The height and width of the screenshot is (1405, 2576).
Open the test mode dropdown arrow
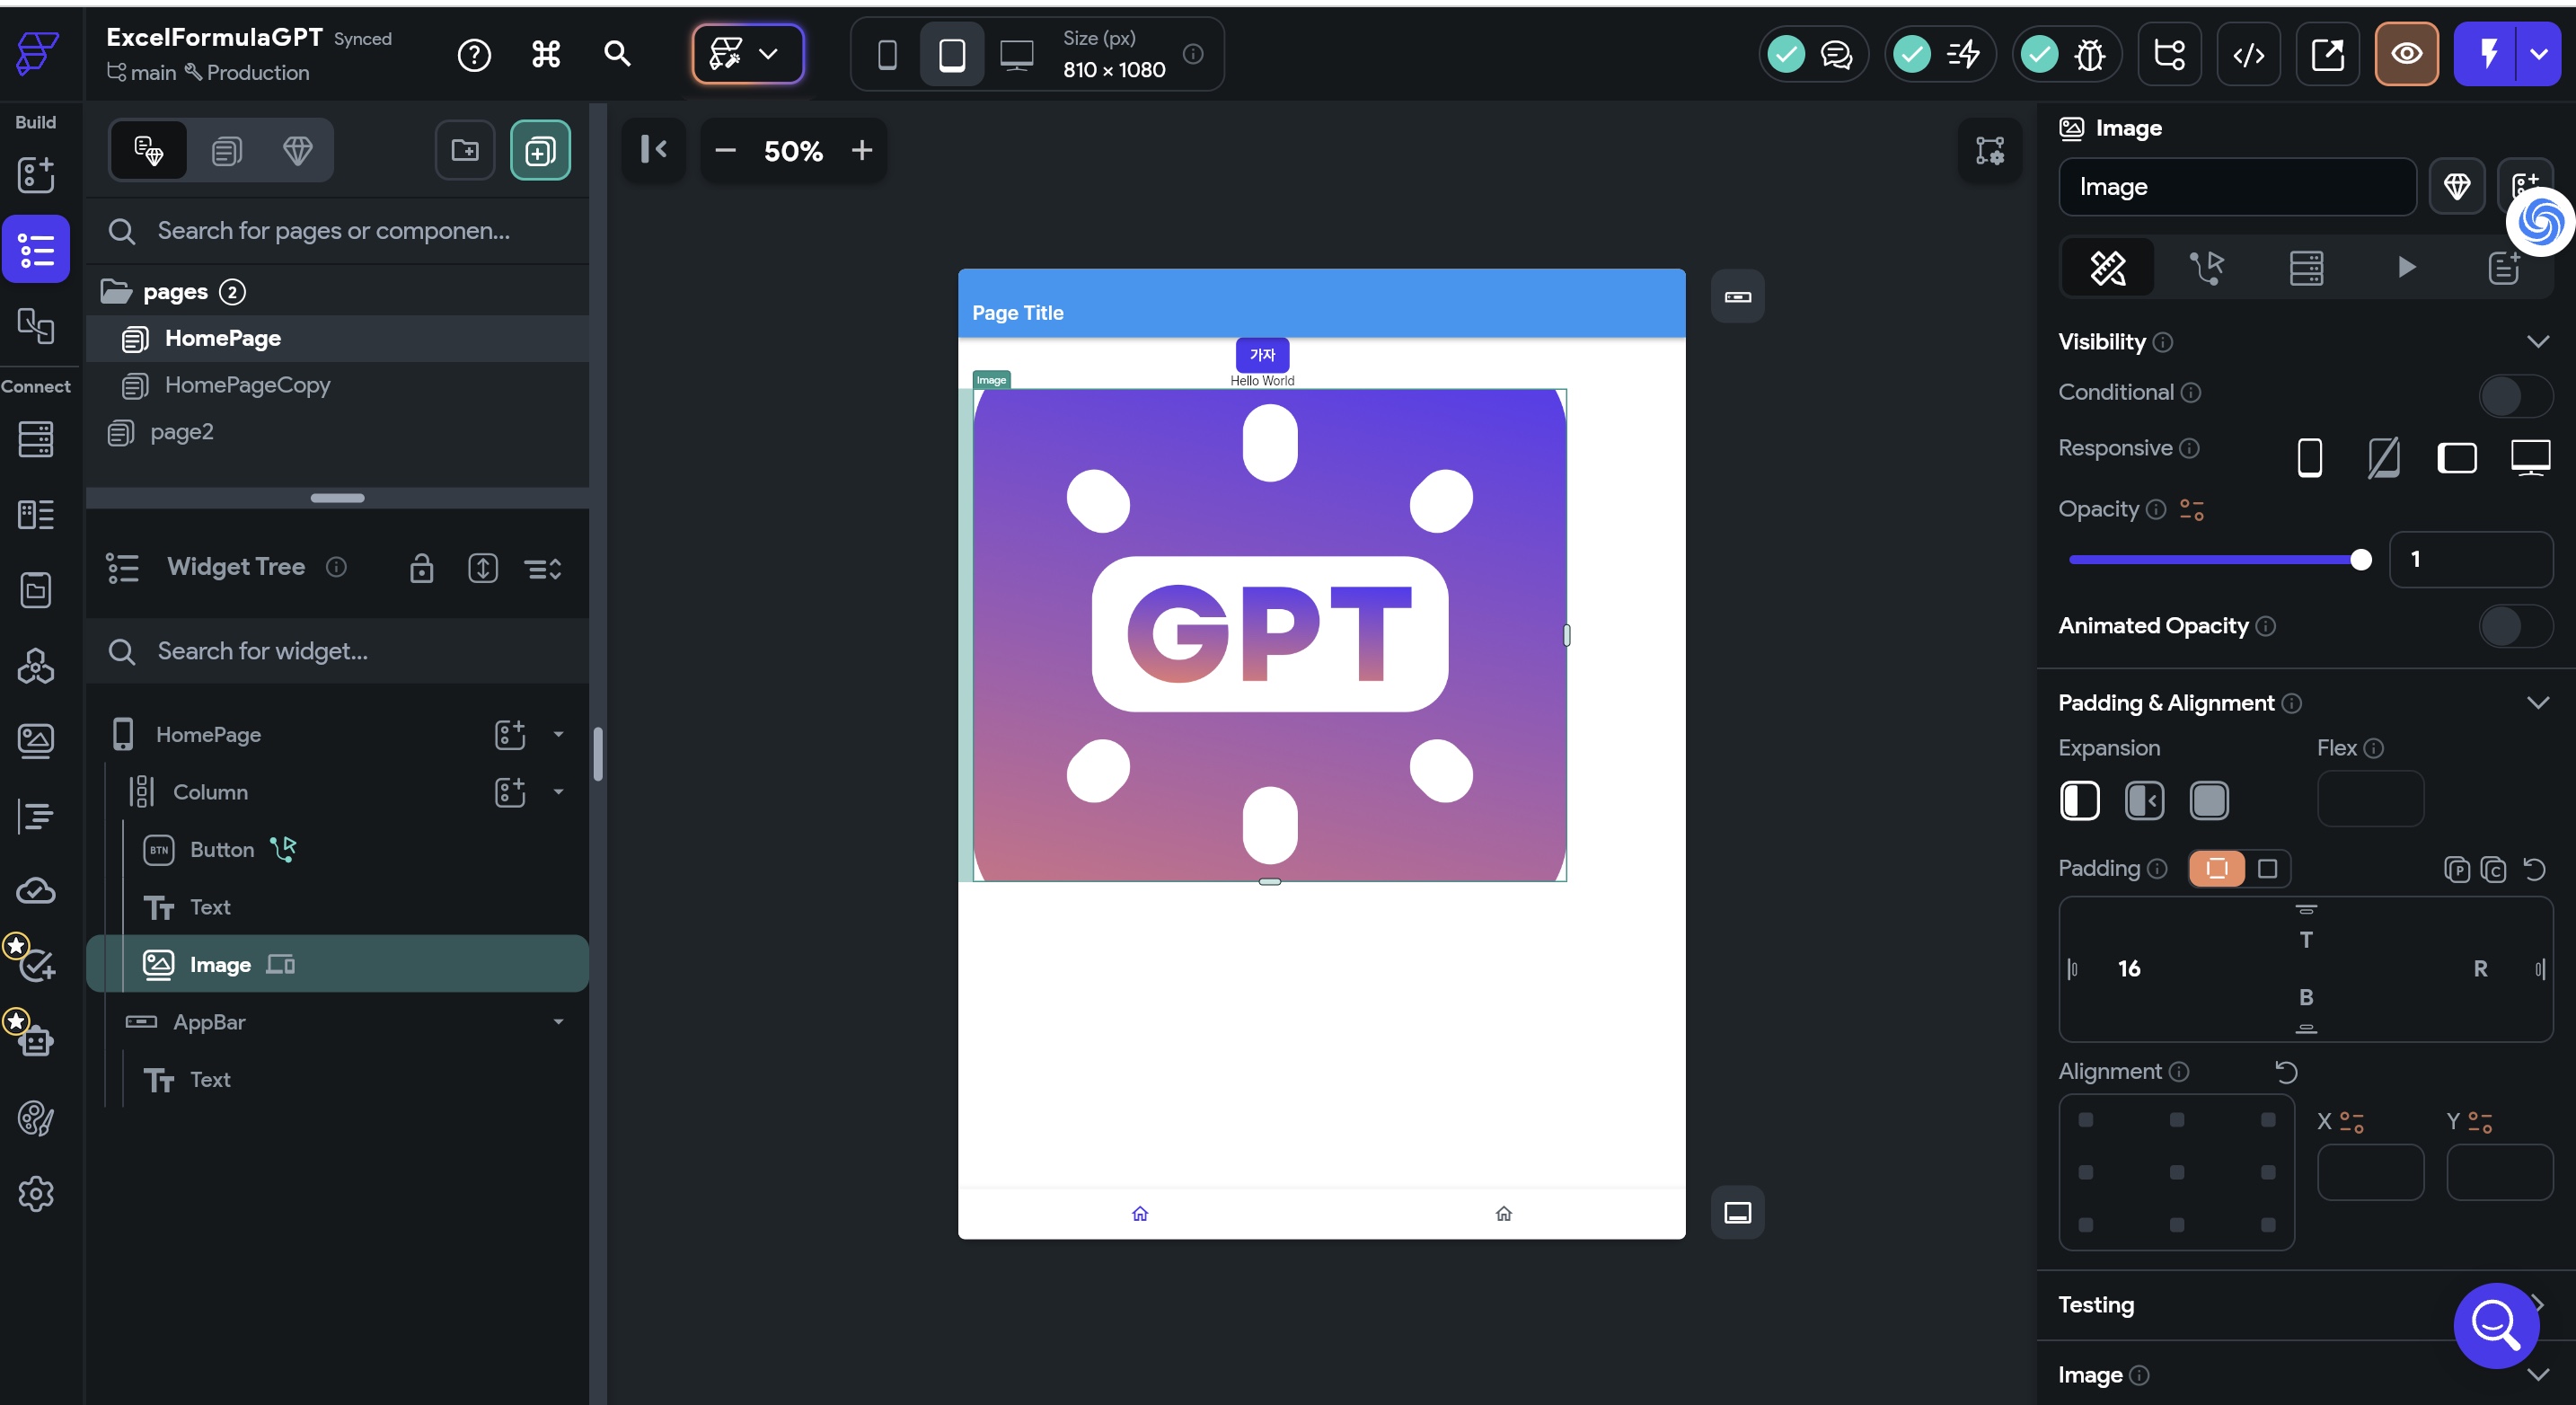tap(2539, 54)
